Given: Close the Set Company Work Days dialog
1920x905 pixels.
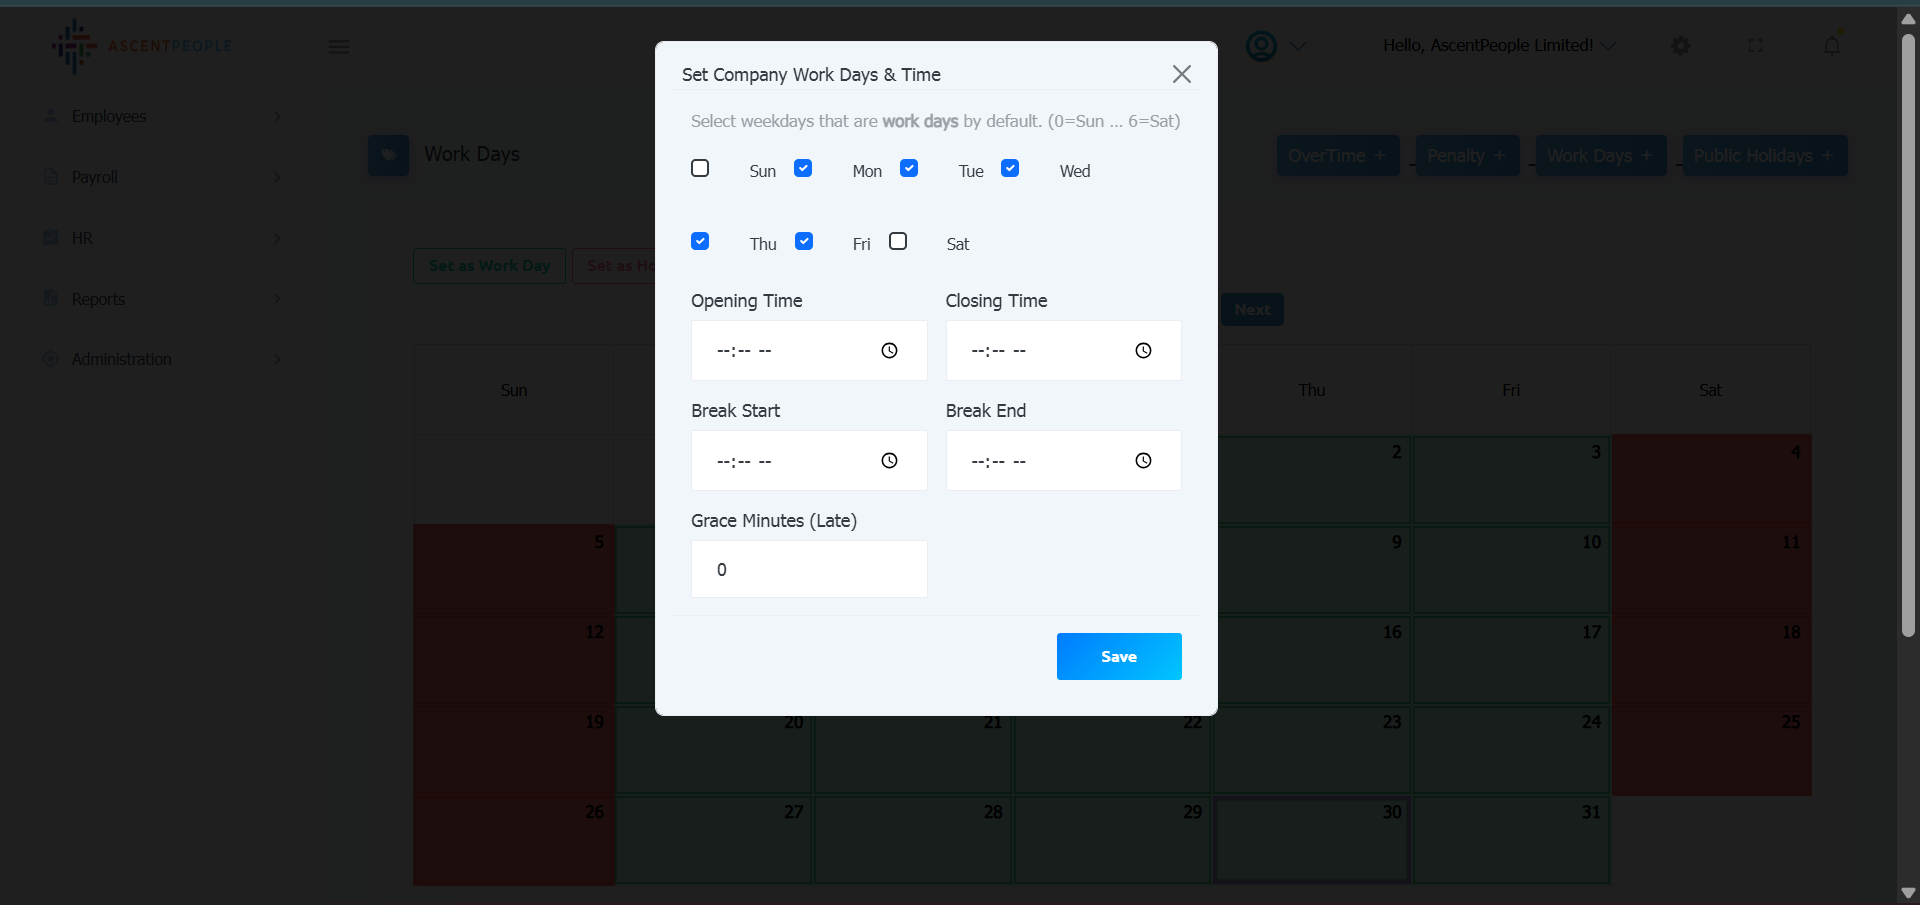Looking at the screenshot, I should pos(1181,74).
